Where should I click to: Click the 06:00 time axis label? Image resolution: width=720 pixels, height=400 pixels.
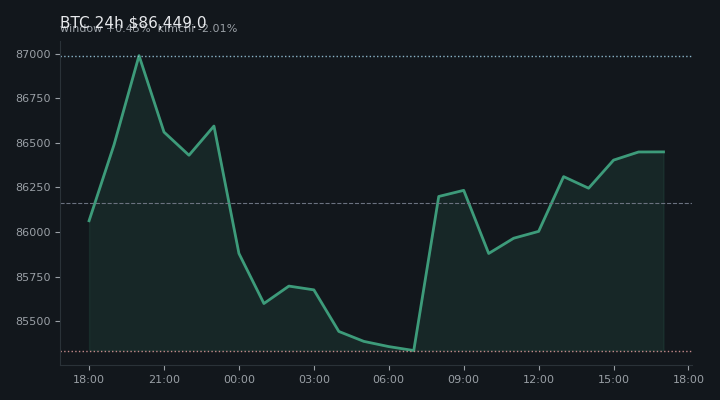pyautogui.click(x=389, y=379)
